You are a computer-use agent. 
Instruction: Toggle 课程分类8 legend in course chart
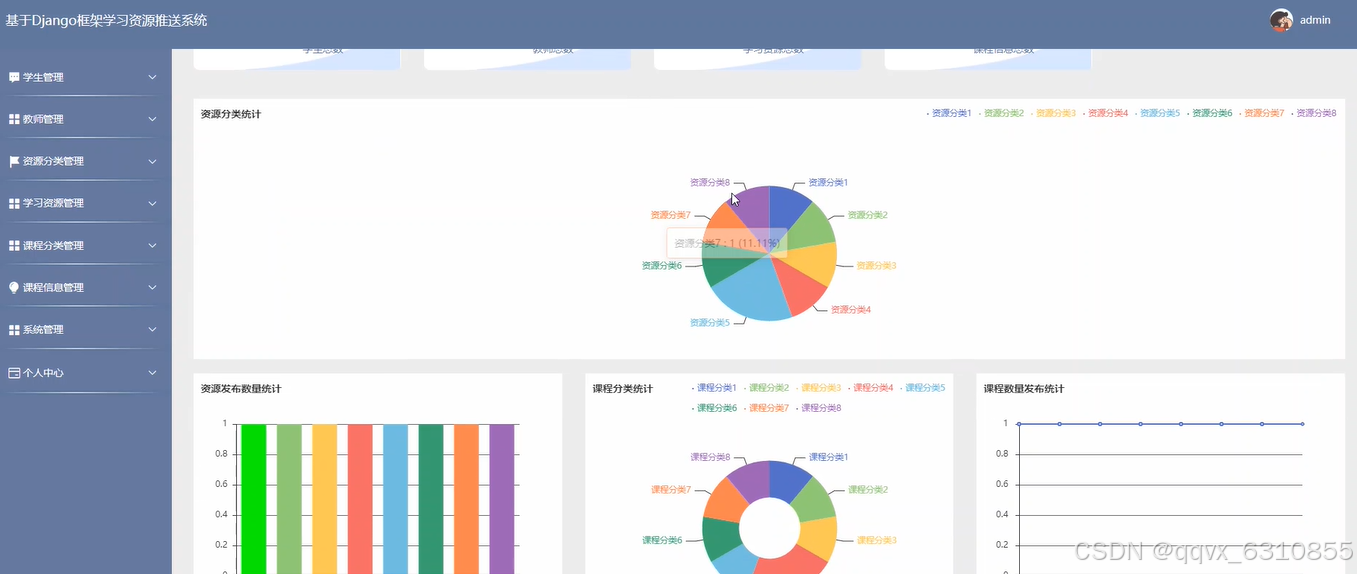pyautogui.click(x=818, y=408)
